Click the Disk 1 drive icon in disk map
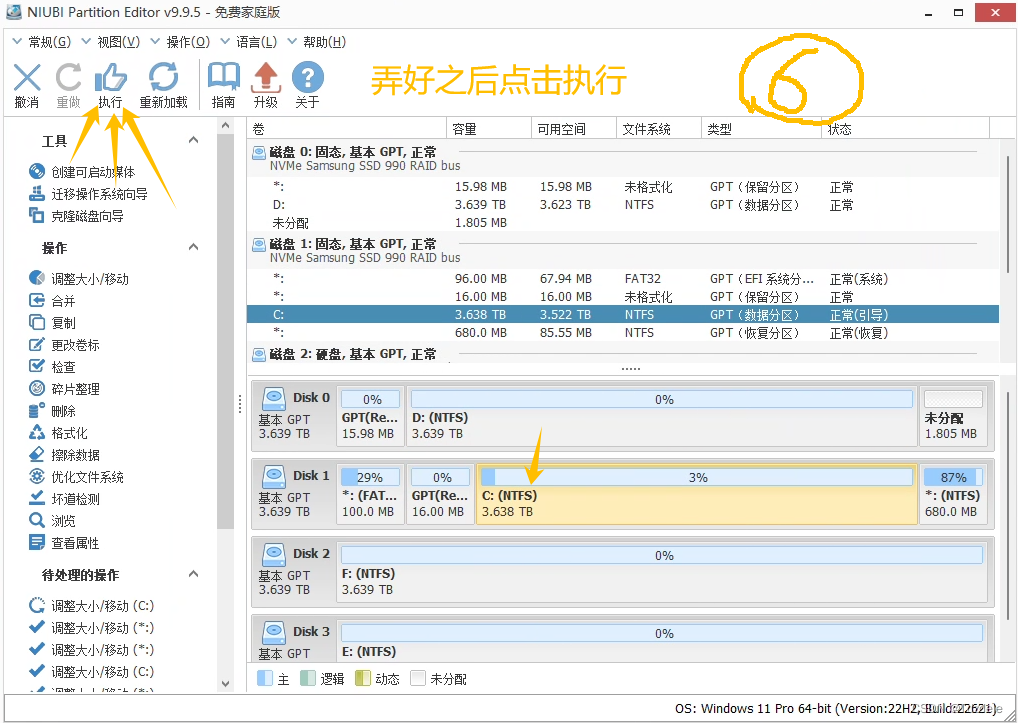1018x723 pixels. point(274,476)
